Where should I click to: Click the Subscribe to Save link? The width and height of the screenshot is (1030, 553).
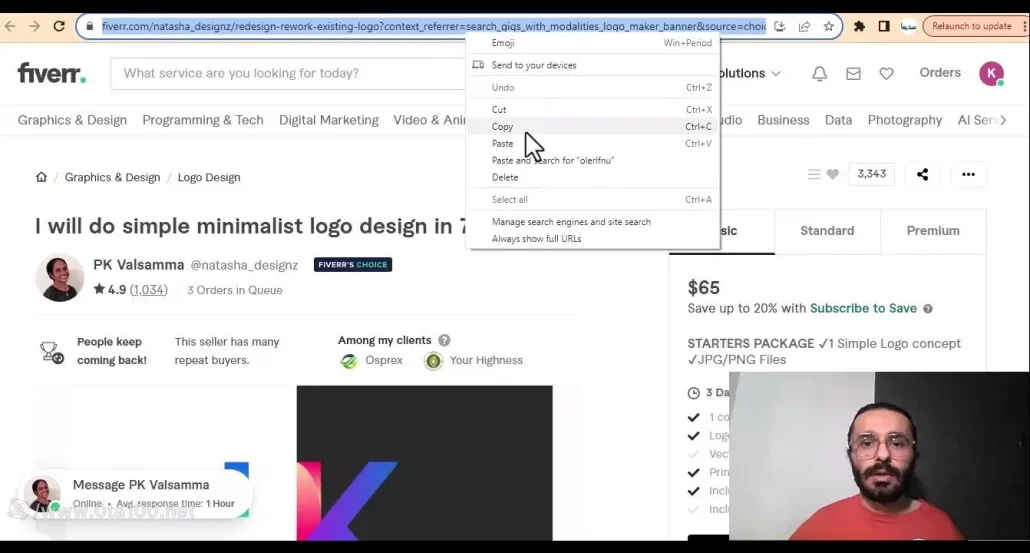863,308
